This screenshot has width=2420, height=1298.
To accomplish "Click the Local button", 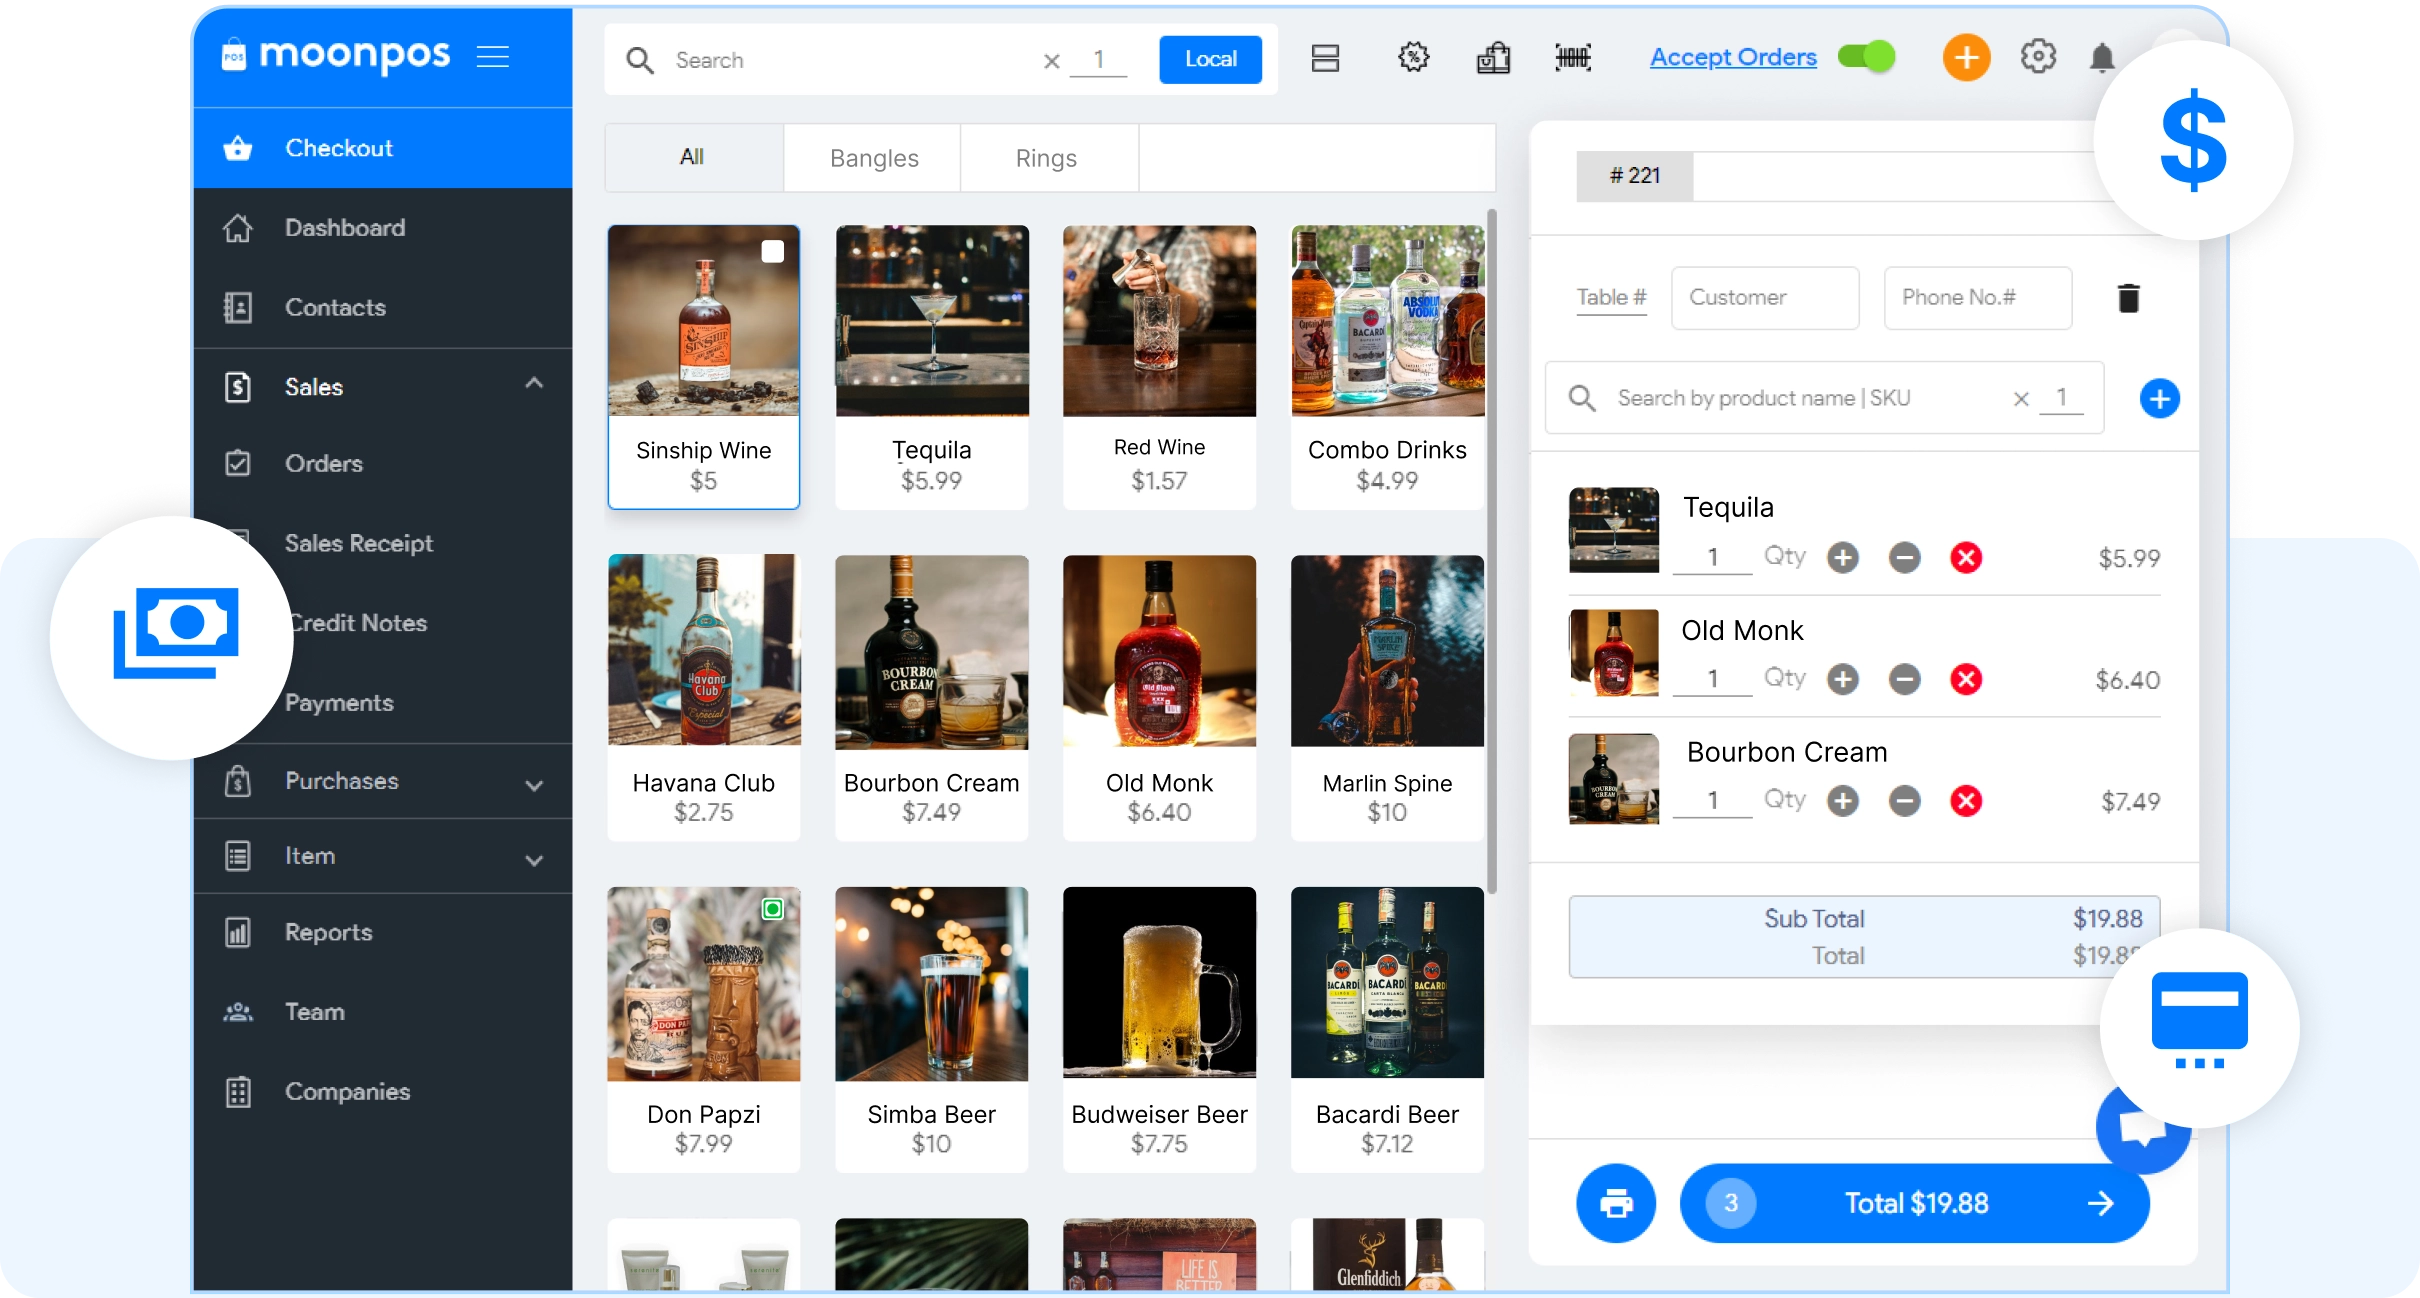I will [1210, 59].
